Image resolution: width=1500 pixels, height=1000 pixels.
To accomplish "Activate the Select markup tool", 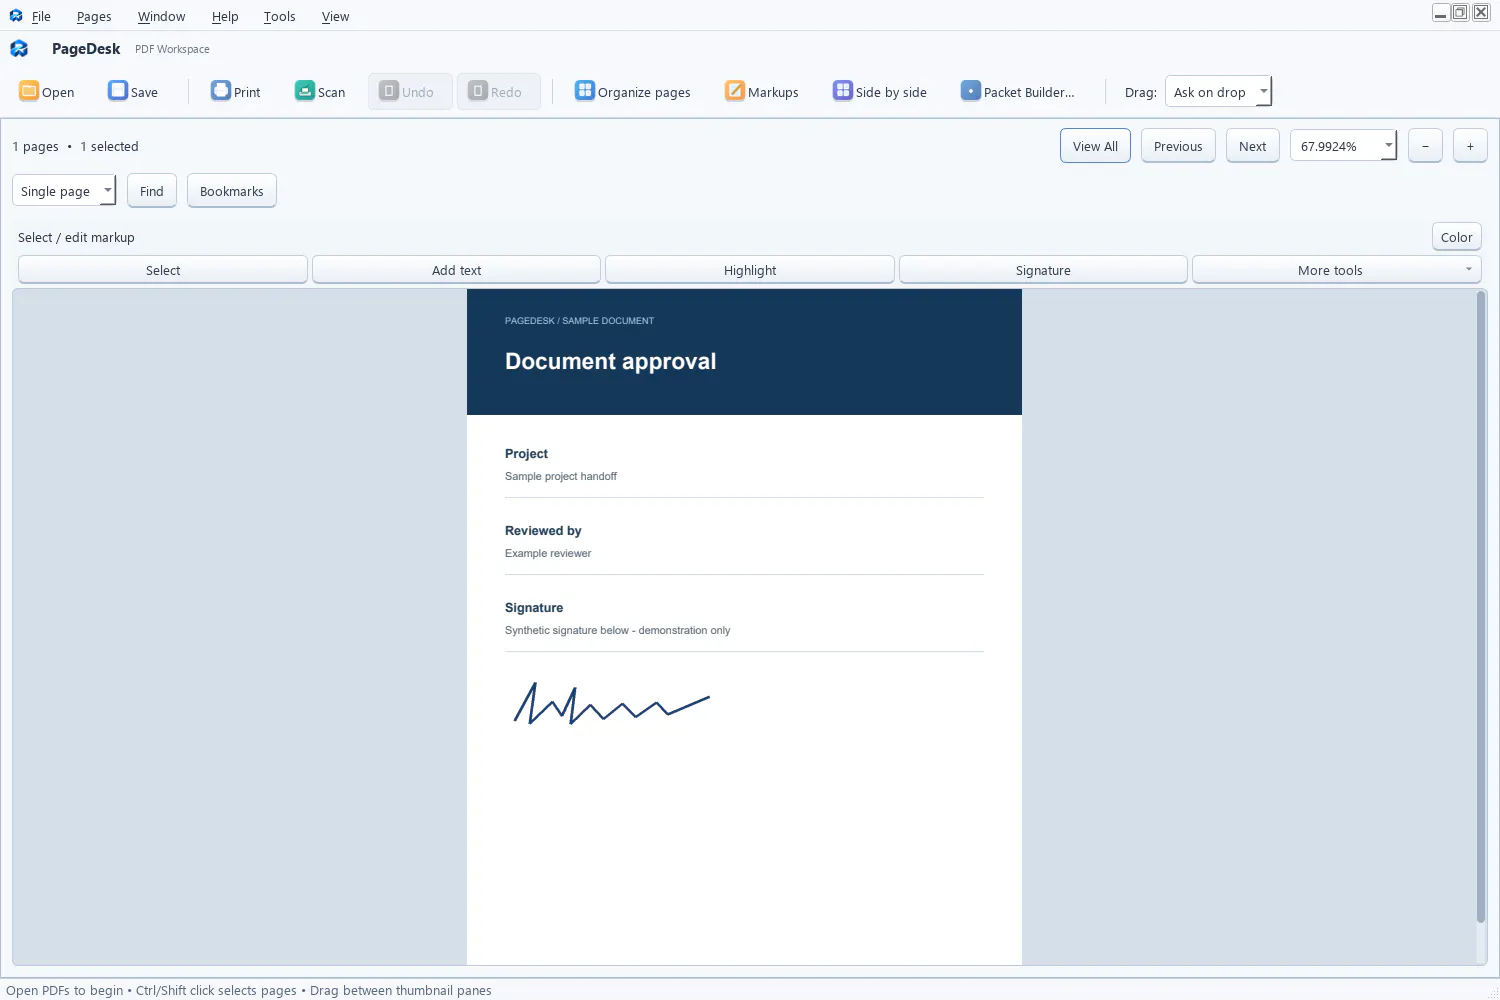I will click(x=163, y=270).
